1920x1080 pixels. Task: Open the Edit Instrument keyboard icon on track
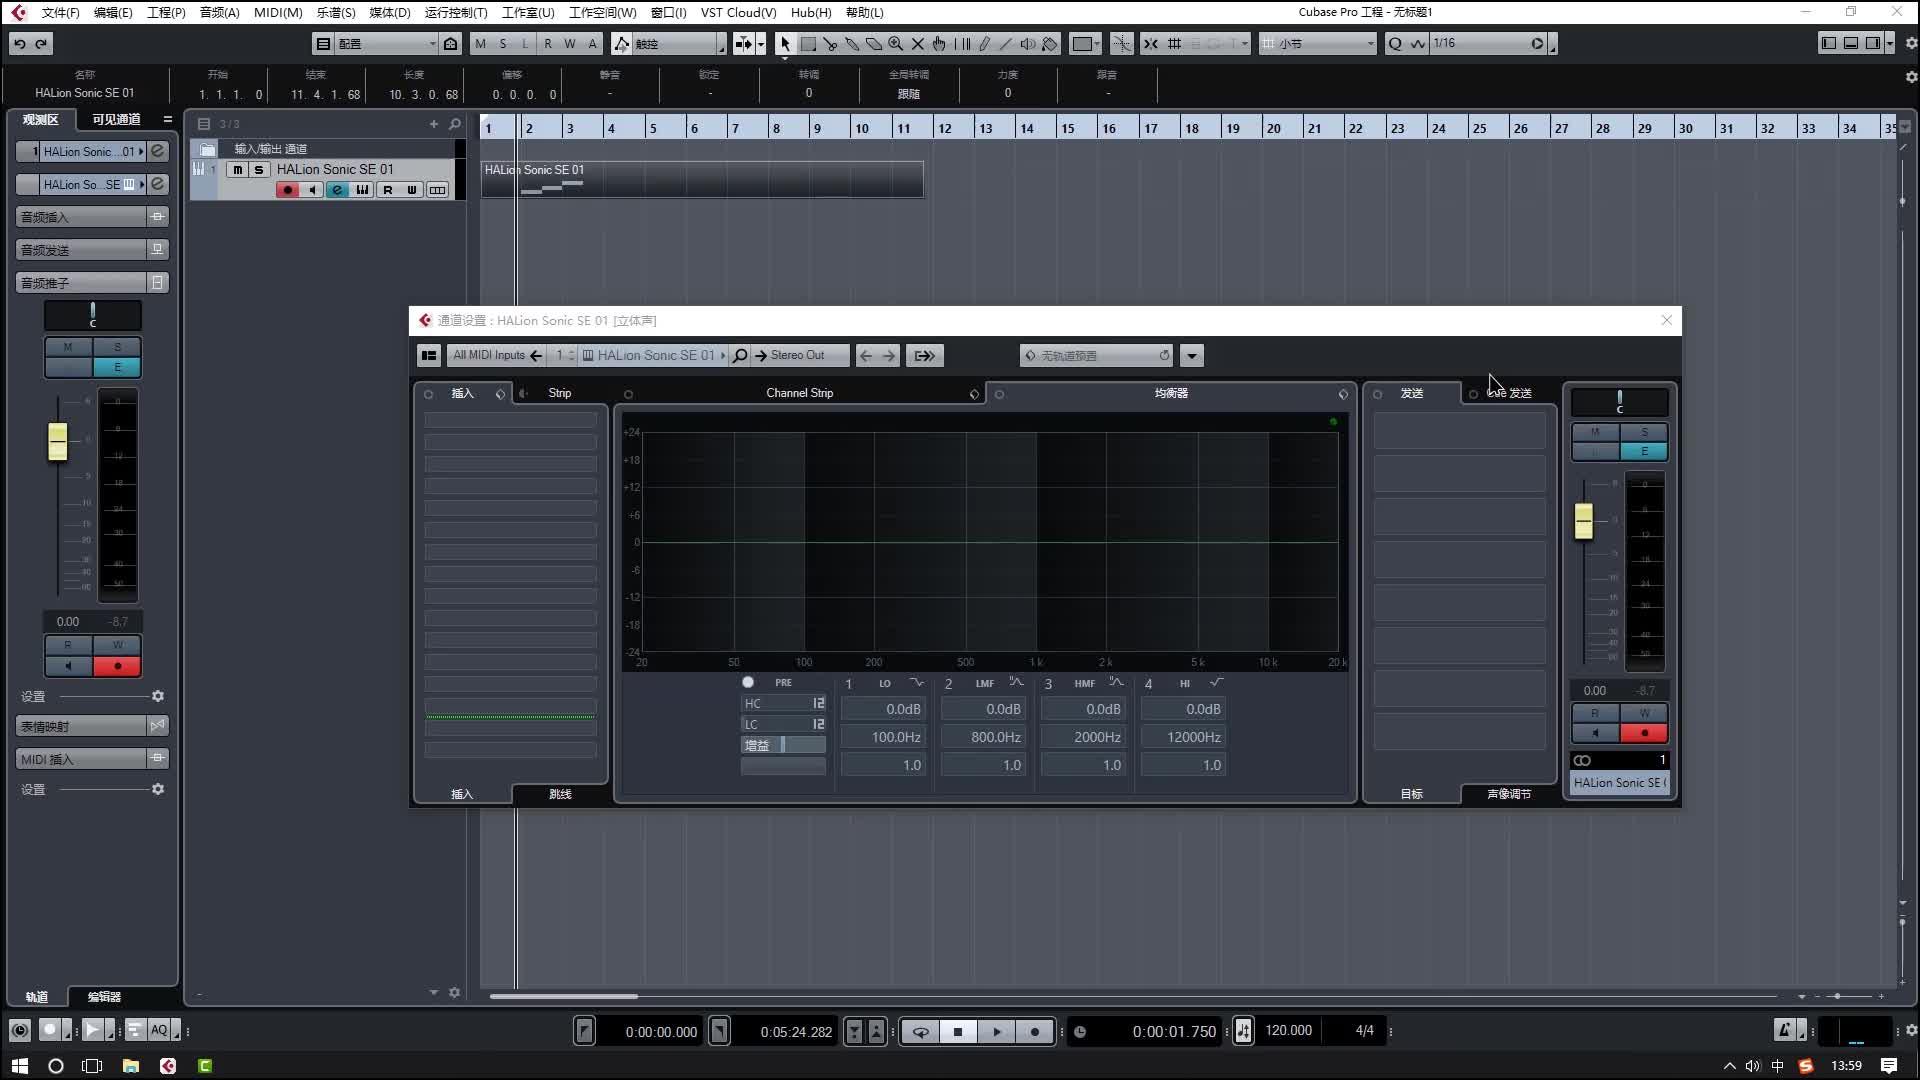point(362,190)
